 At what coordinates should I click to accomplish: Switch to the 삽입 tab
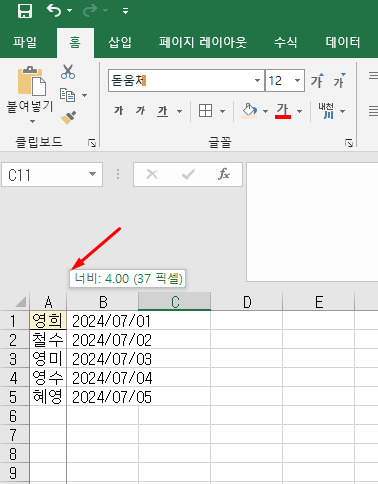tap(120, 42)
